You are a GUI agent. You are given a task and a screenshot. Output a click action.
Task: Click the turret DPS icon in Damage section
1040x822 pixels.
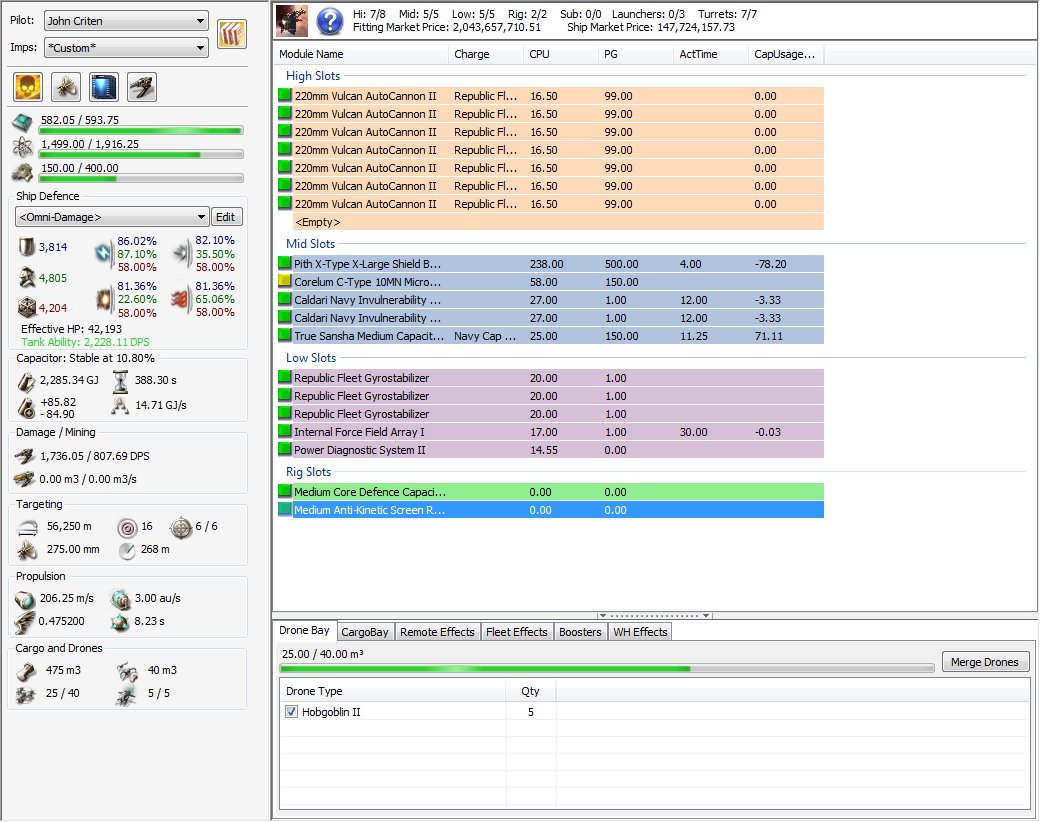pyautogui.click(x=25, y=456)
